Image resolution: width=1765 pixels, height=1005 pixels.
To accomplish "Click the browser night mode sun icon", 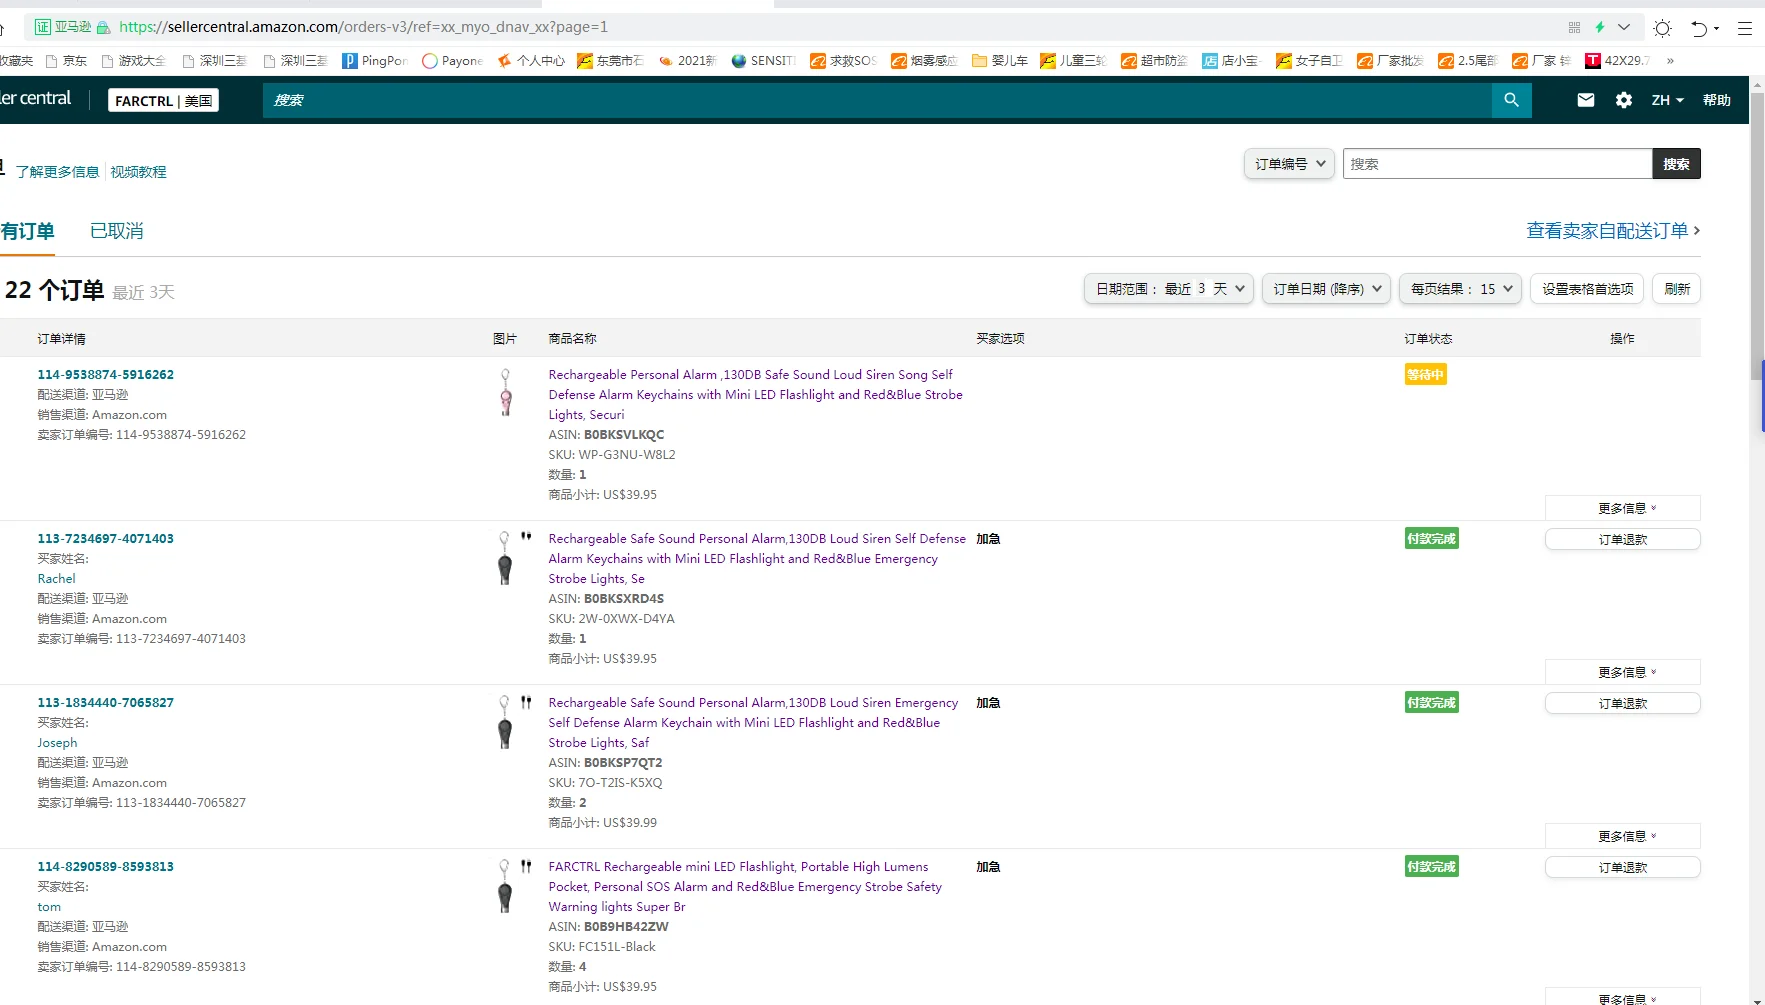I will click(1662, 28).
